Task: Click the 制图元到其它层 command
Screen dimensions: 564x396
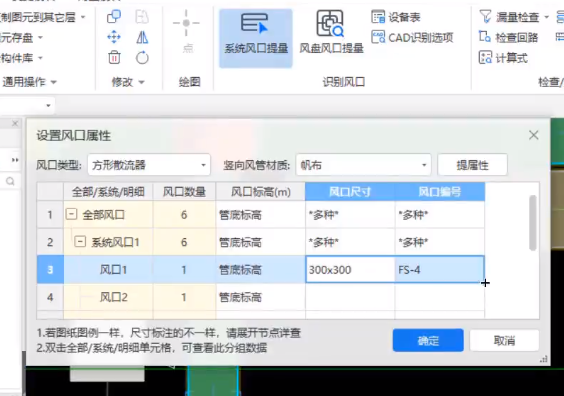Action: coord(37,17)
